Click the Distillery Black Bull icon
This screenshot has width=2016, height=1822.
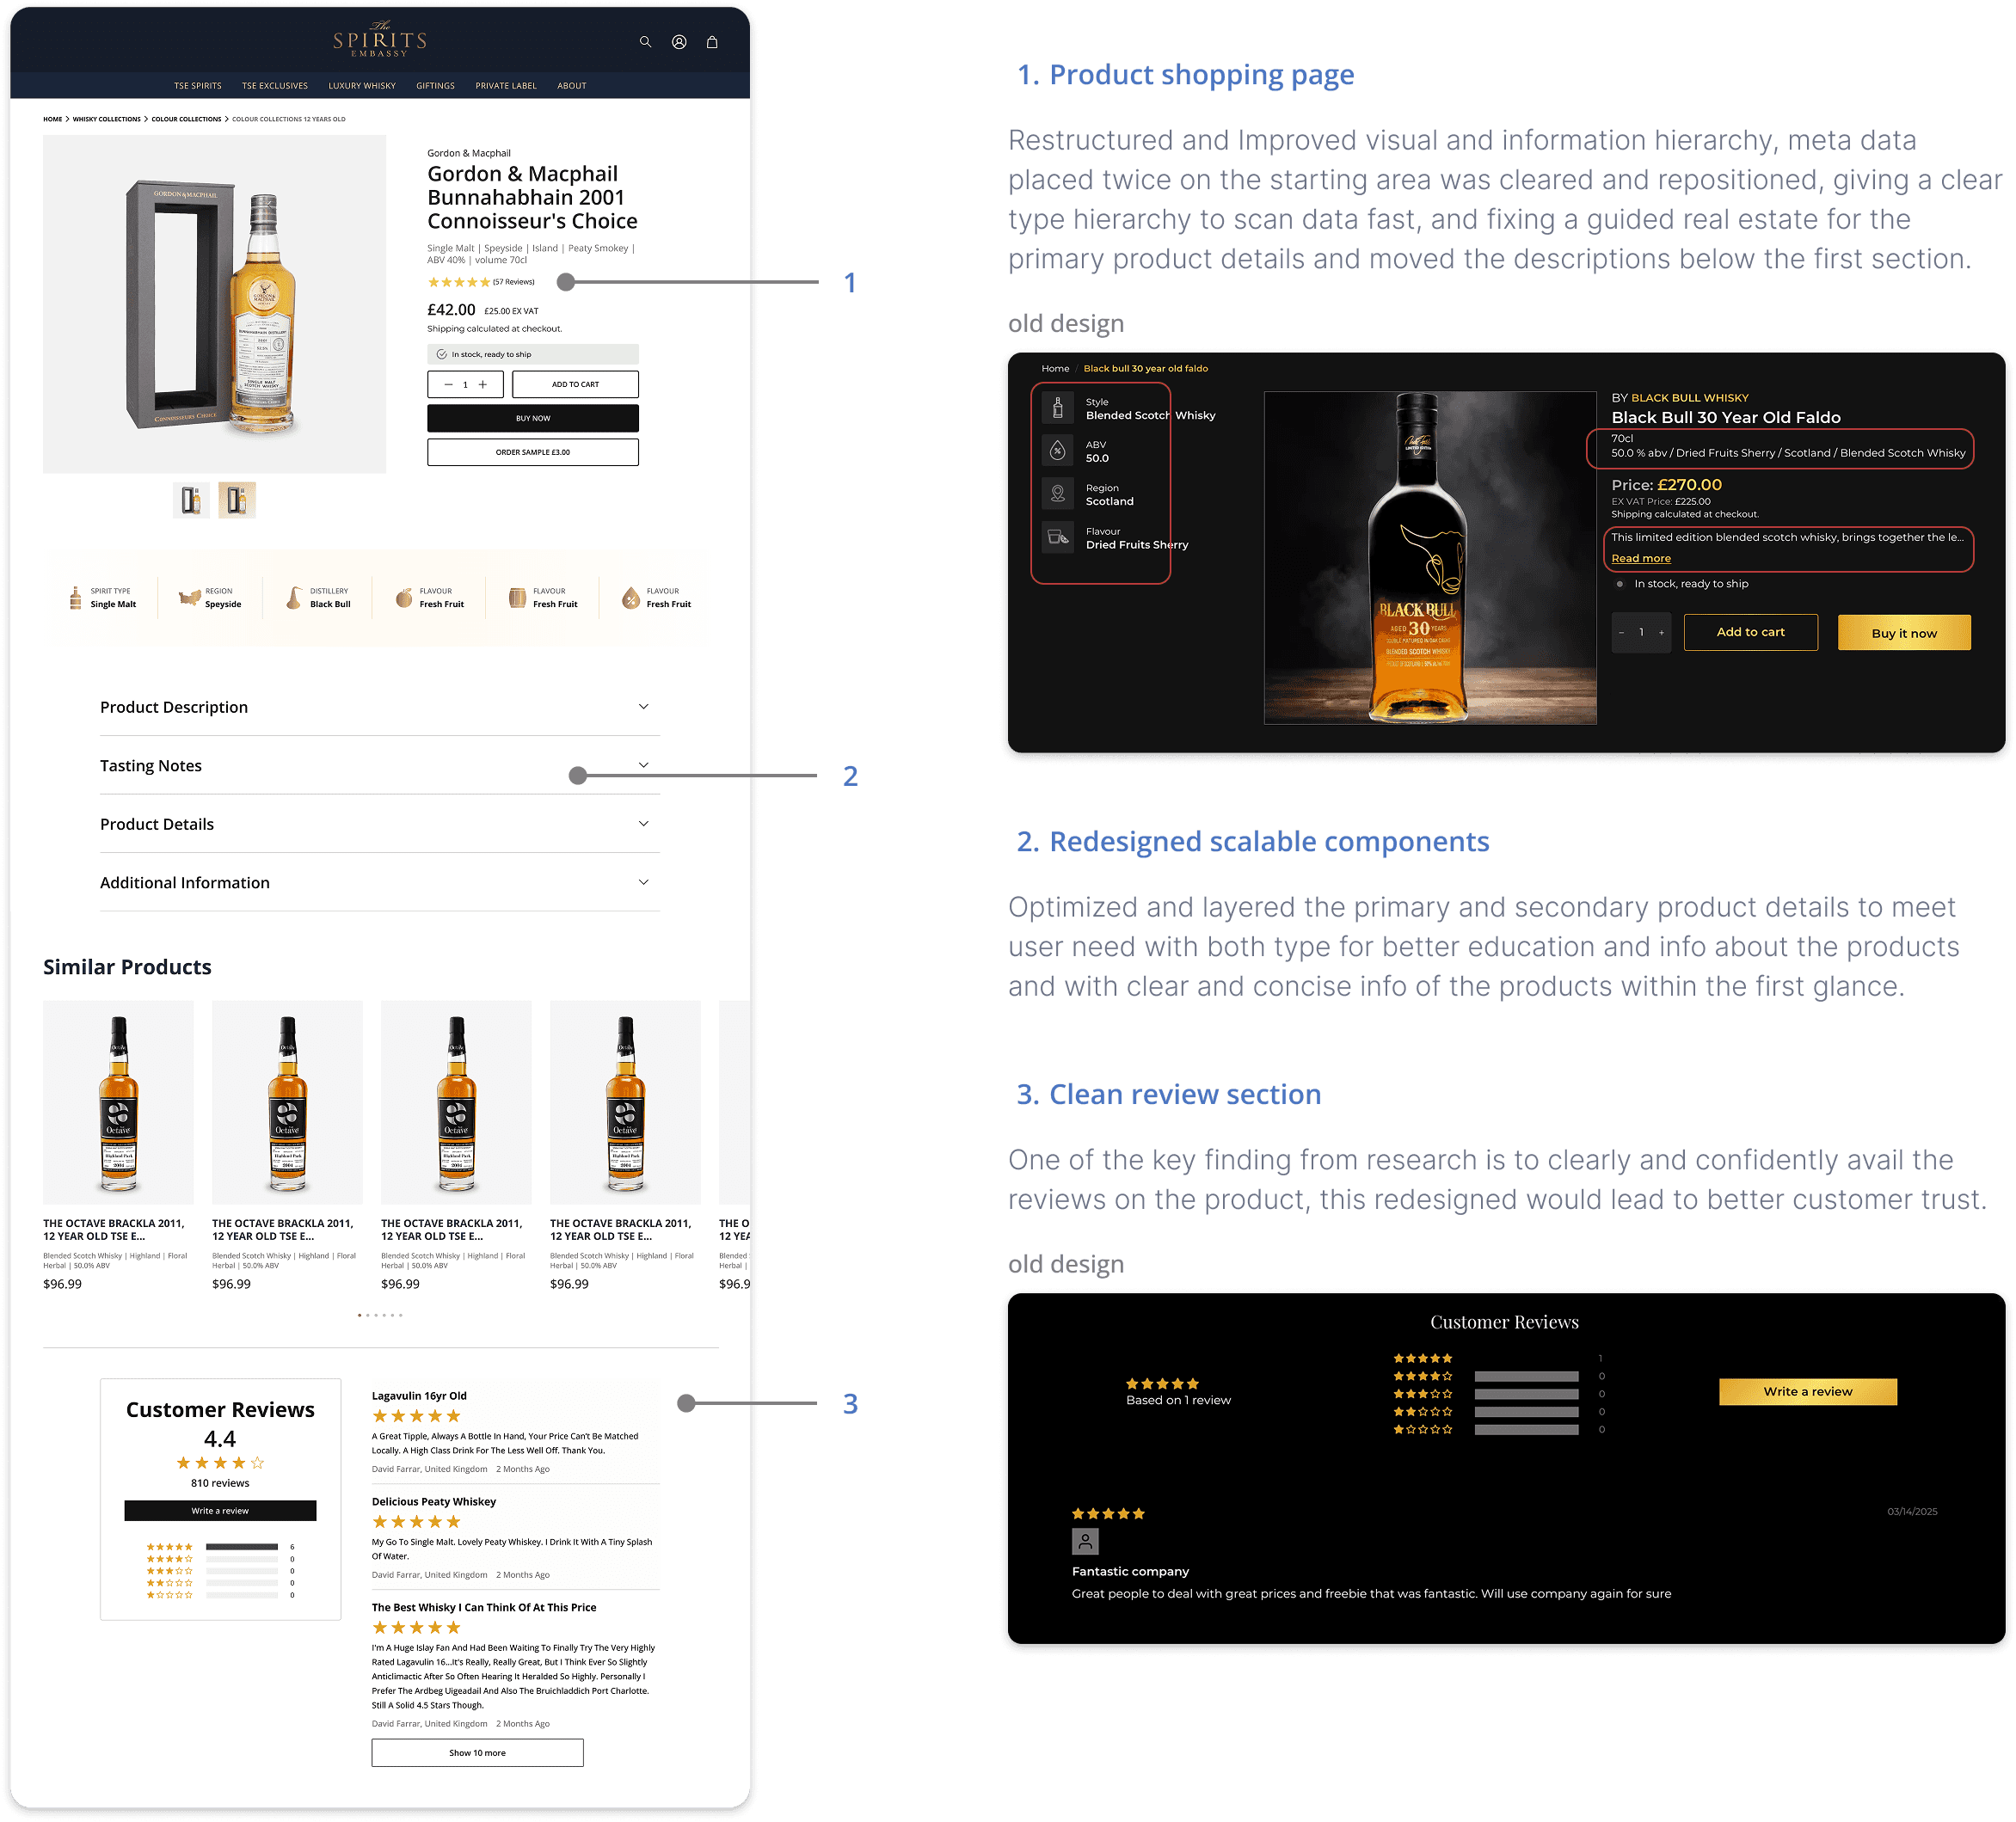click(294, 598)
